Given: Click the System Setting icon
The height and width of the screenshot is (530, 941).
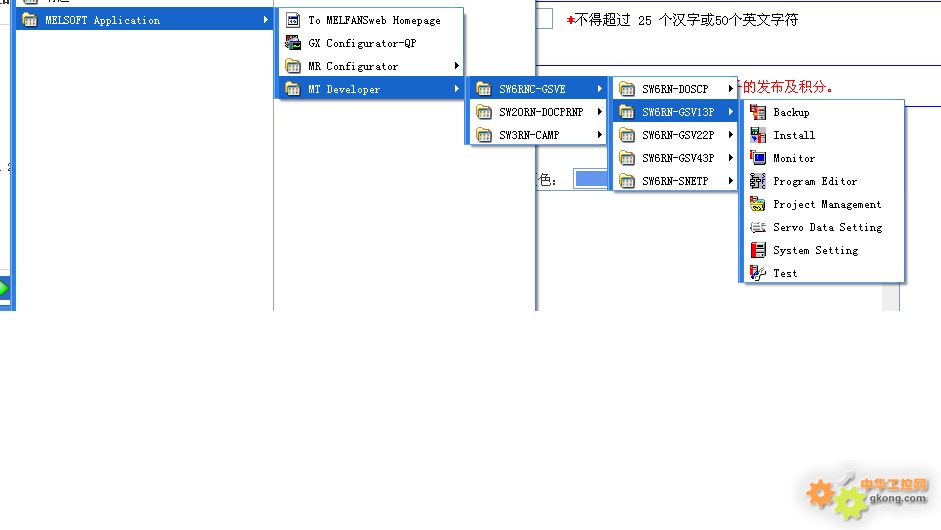Looking at the screenshot, I should 757,250.
